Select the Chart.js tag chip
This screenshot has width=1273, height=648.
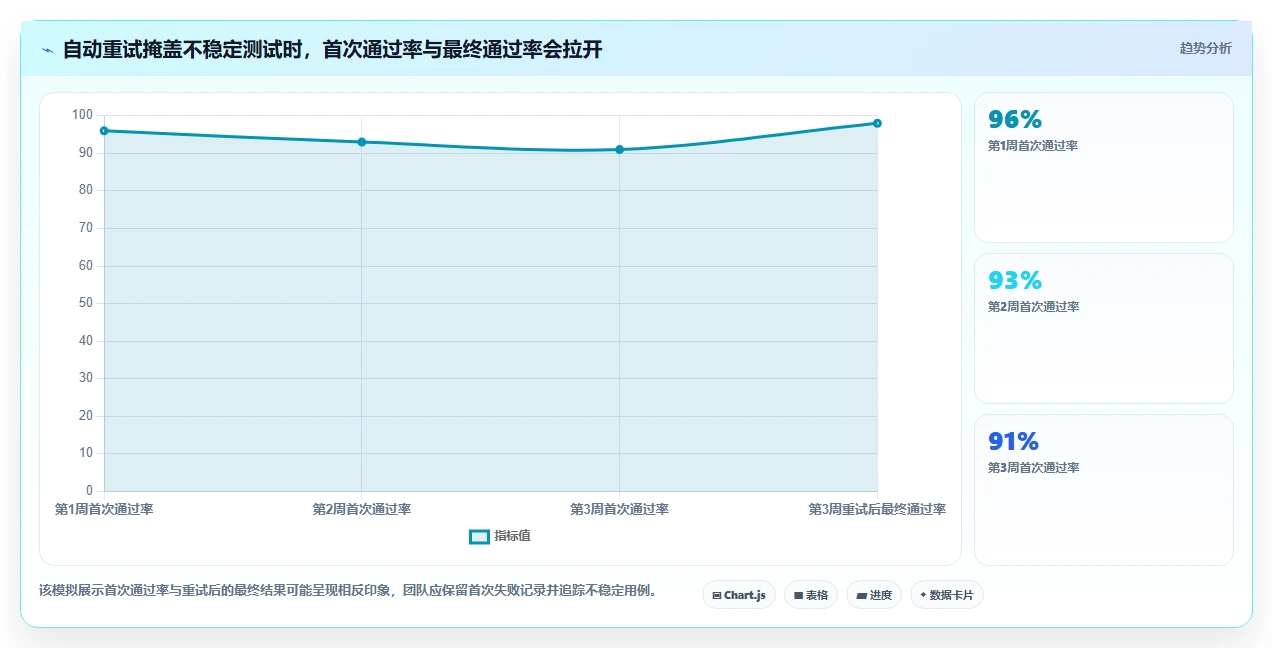click(738, 595)
